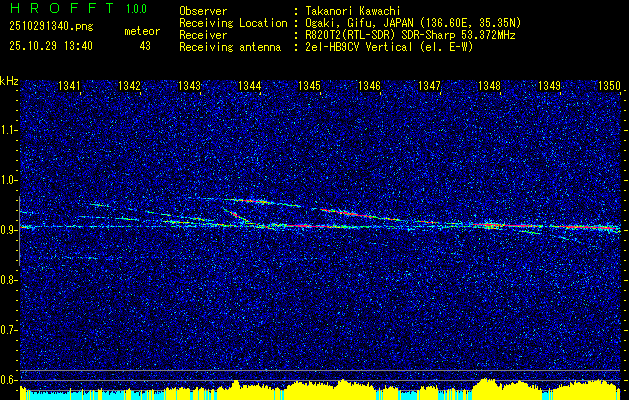
Task: Click the 1349 time marker
Action: pos(550,86)
